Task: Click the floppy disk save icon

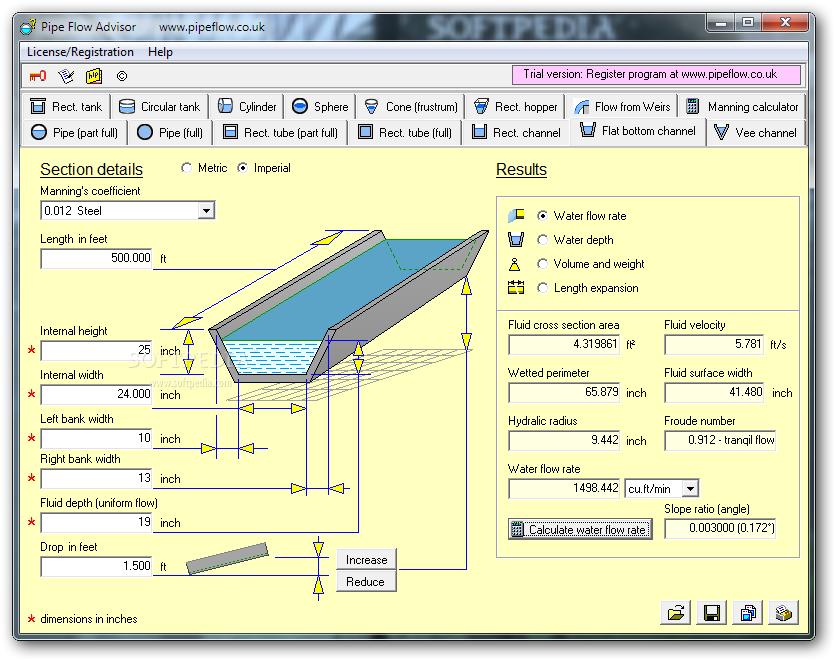Action: click(712, 612)
